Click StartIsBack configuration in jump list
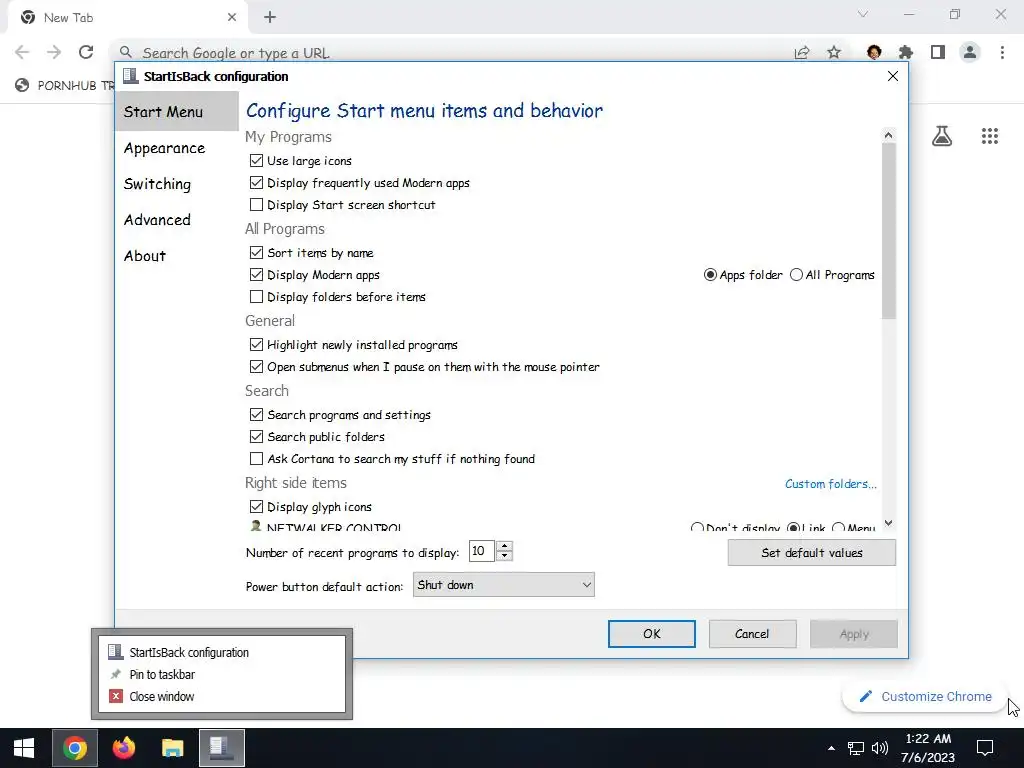 click(x=221, y=652)
